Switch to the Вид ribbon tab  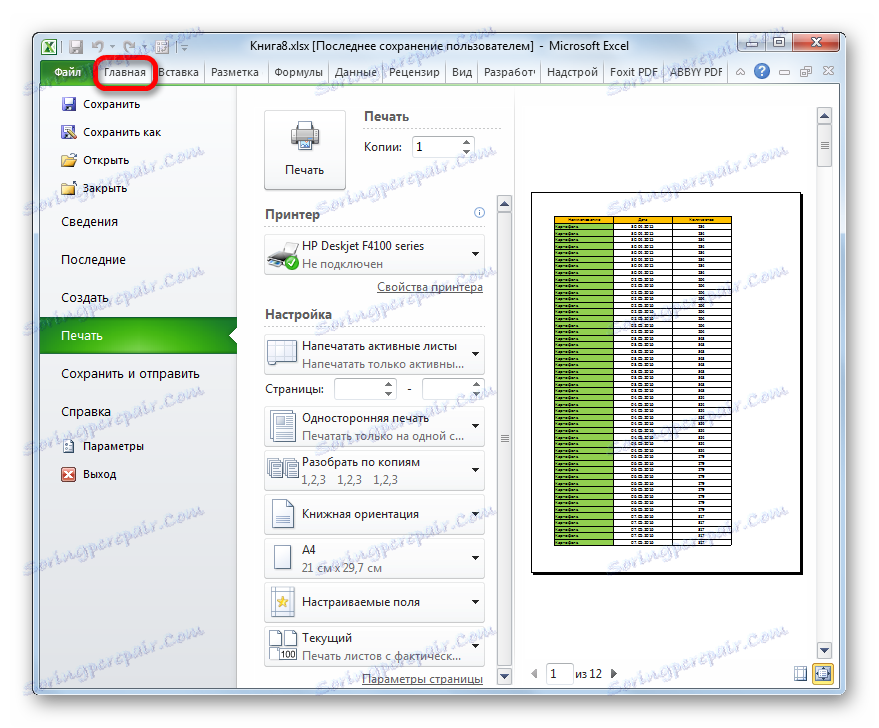pos(462,72)
